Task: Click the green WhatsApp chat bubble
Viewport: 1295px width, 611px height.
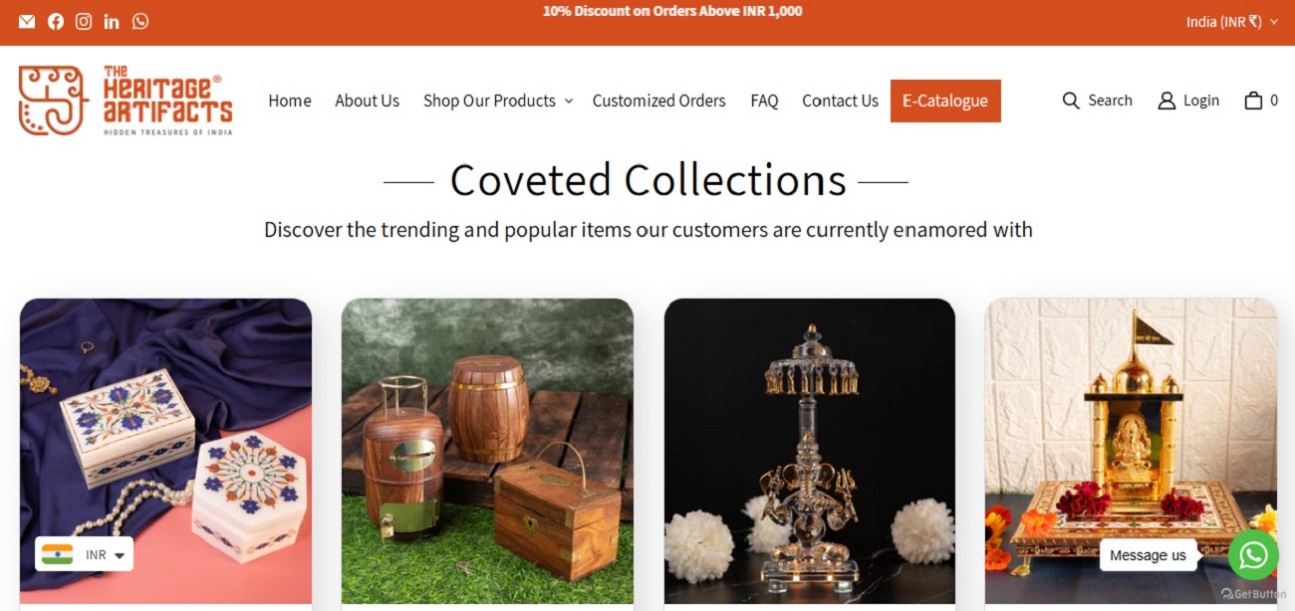Action: (x=1253, y=555)
